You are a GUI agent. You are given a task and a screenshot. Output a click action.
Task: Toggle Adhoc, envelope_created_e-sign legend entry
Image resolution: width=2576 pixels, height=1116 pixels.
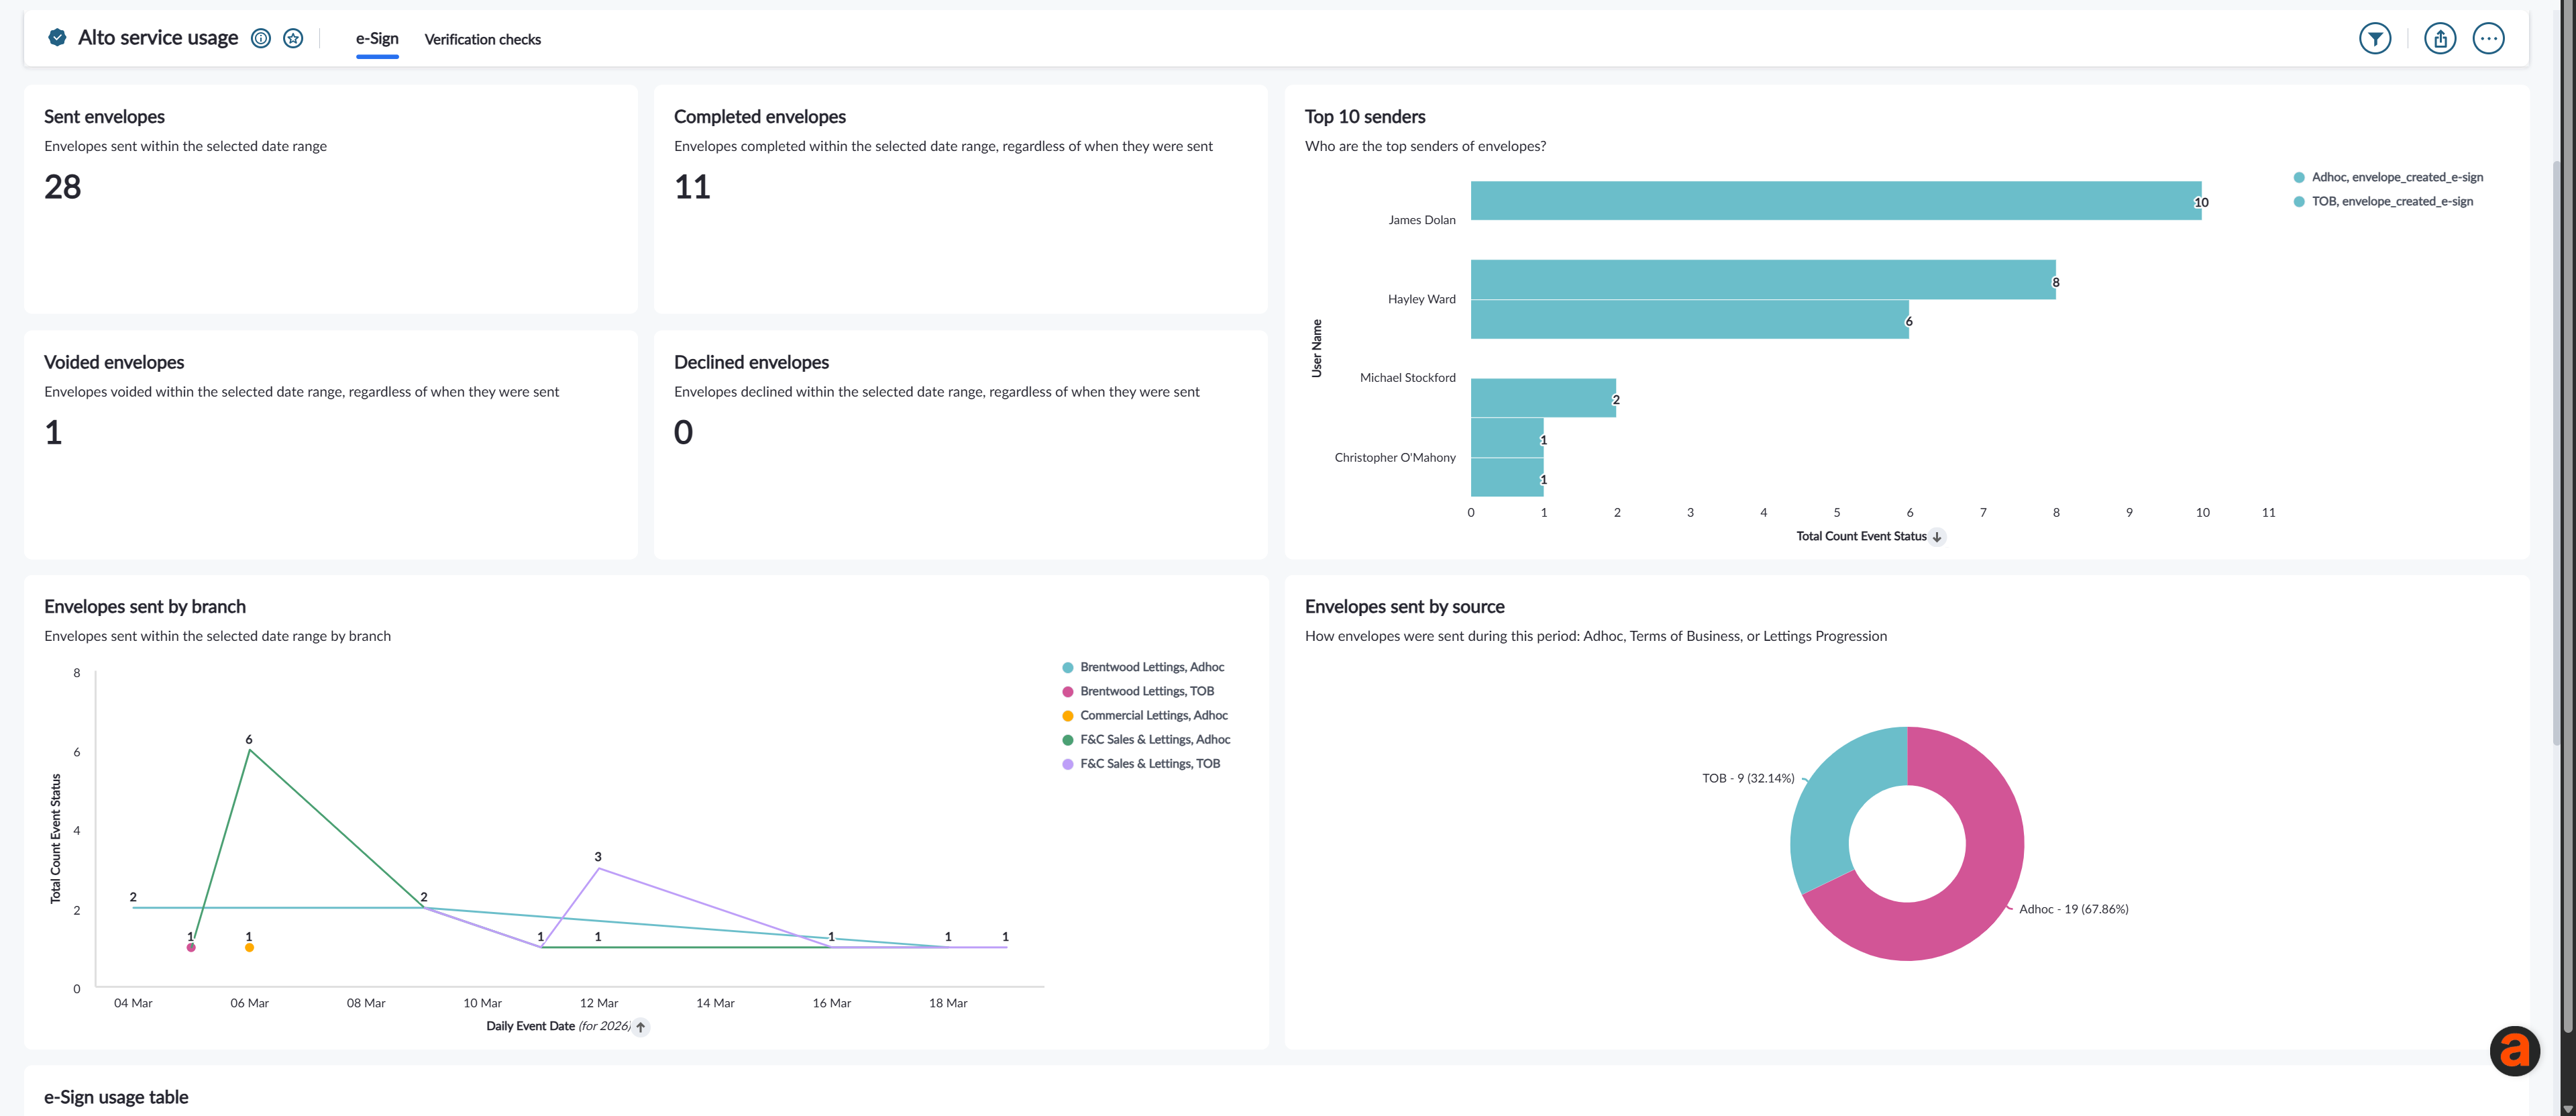[x=2388, y=177]
